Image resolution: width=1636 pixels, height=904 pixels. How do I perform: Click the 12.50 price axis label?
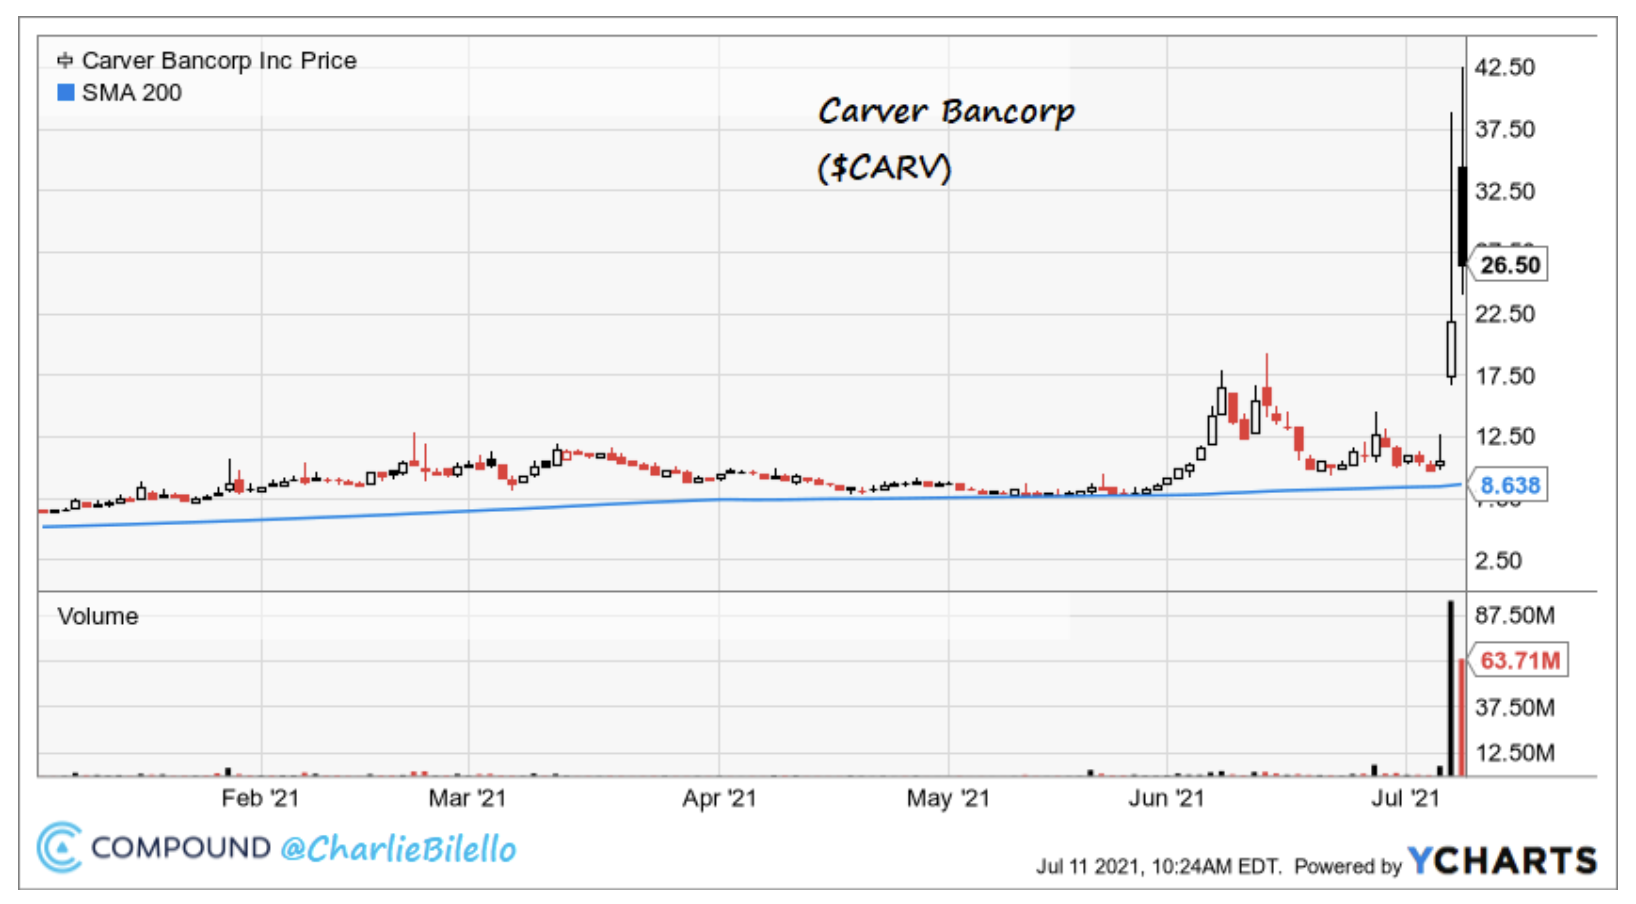1505,436
